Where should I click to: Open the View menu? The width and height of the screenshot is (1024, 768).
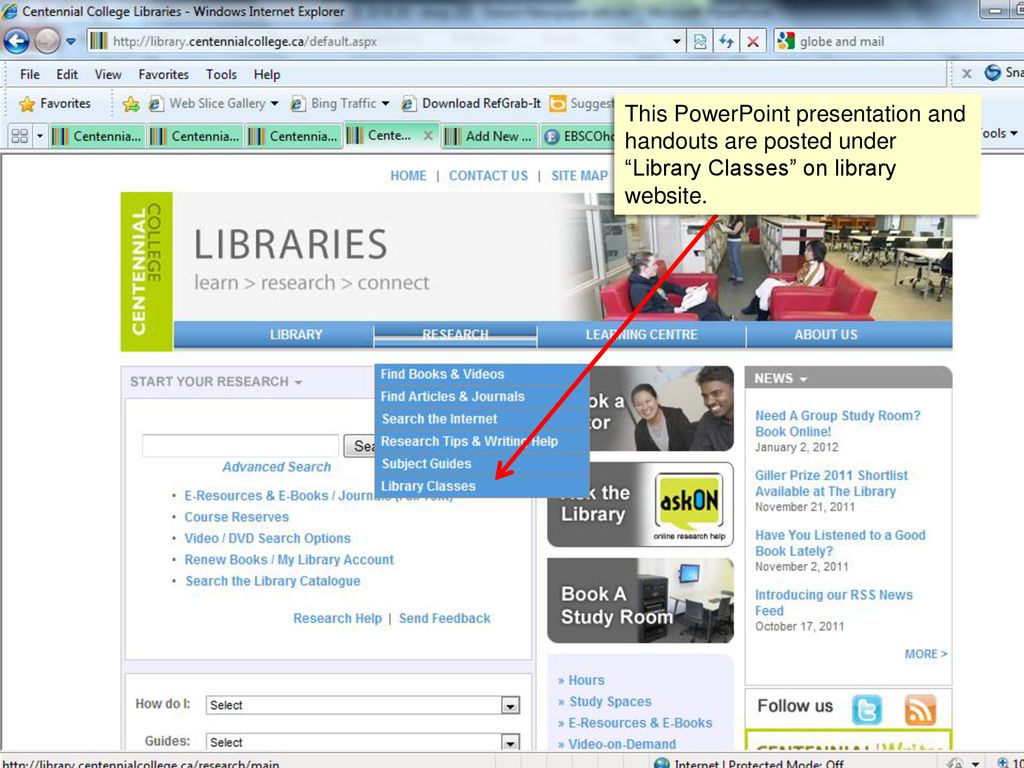(108, 74)
